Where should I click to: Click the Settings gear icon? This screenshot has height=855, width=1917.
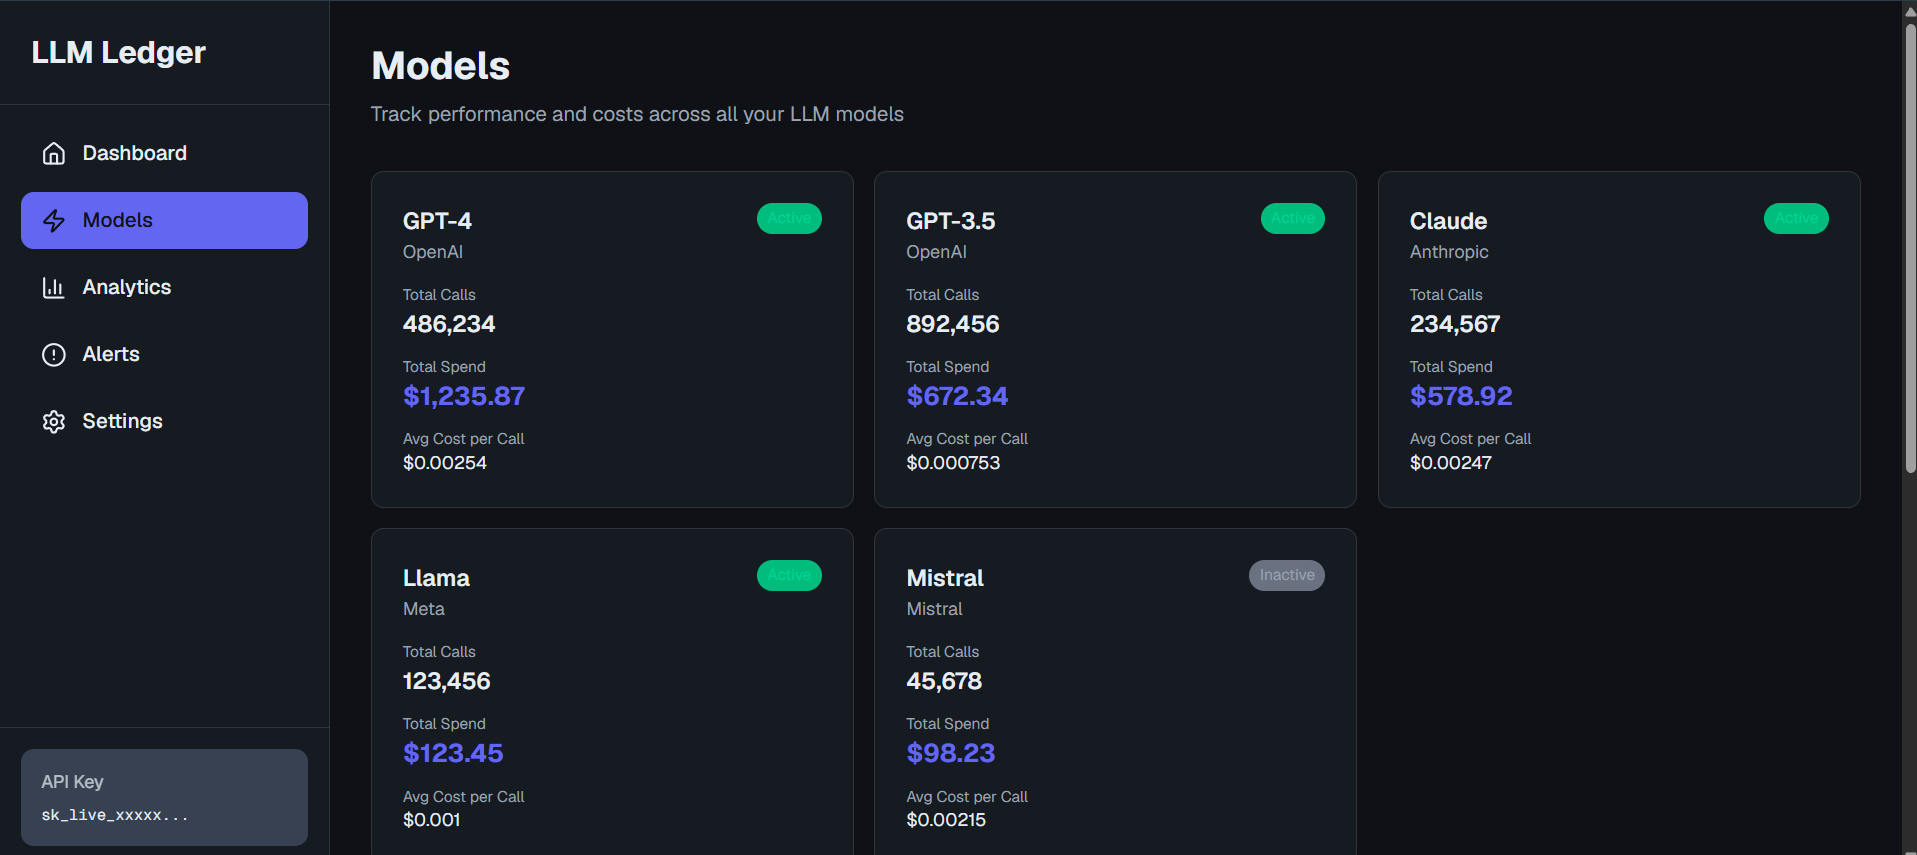54,421
